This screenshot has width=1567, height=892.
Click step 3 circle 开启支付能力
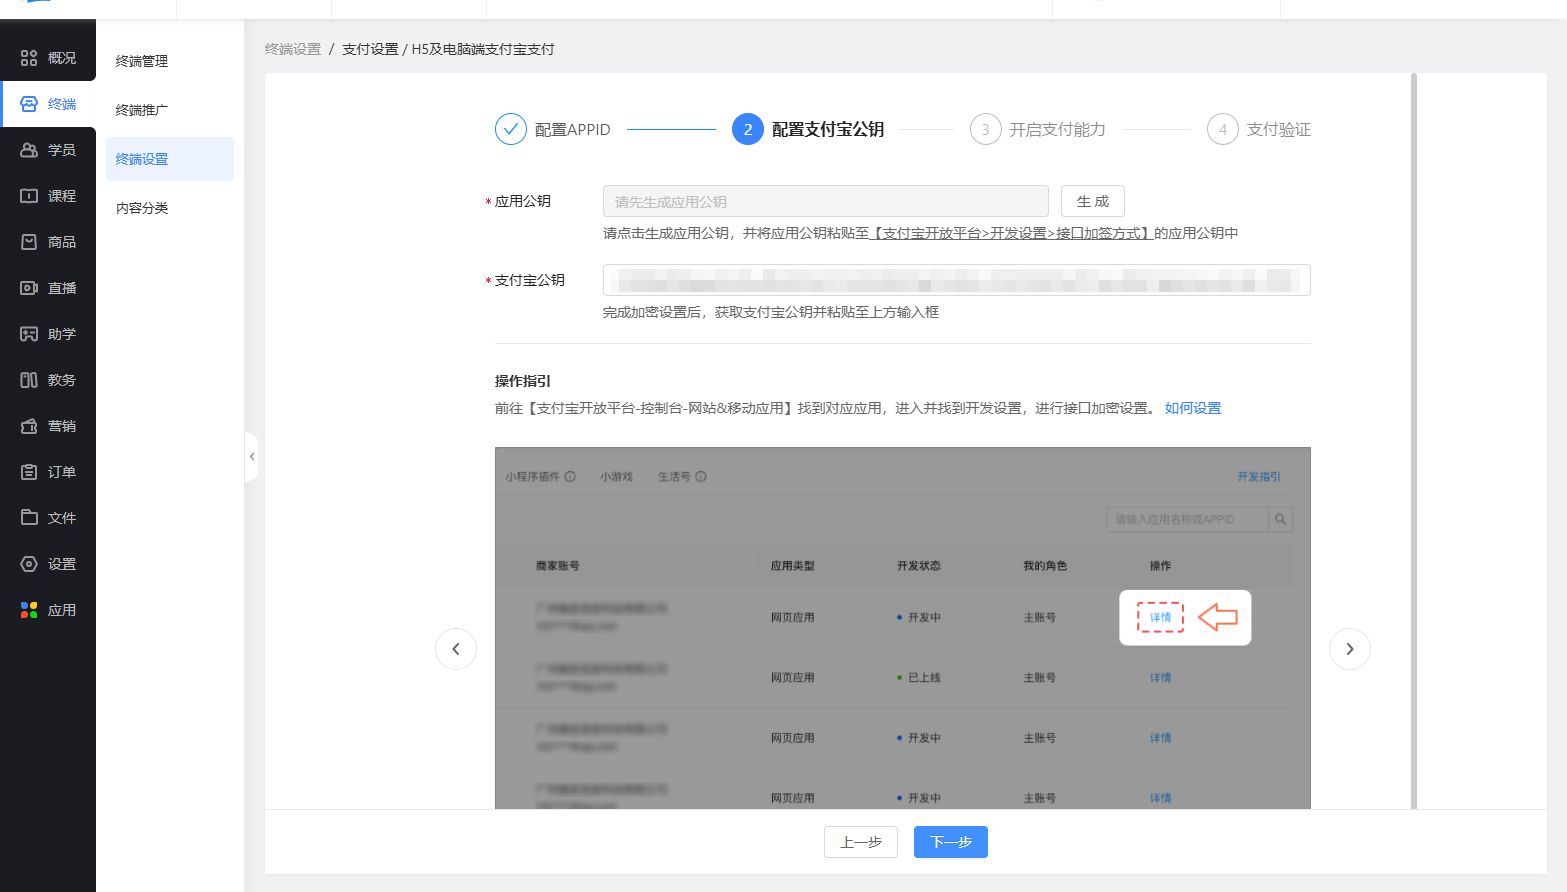click(985, 129)
